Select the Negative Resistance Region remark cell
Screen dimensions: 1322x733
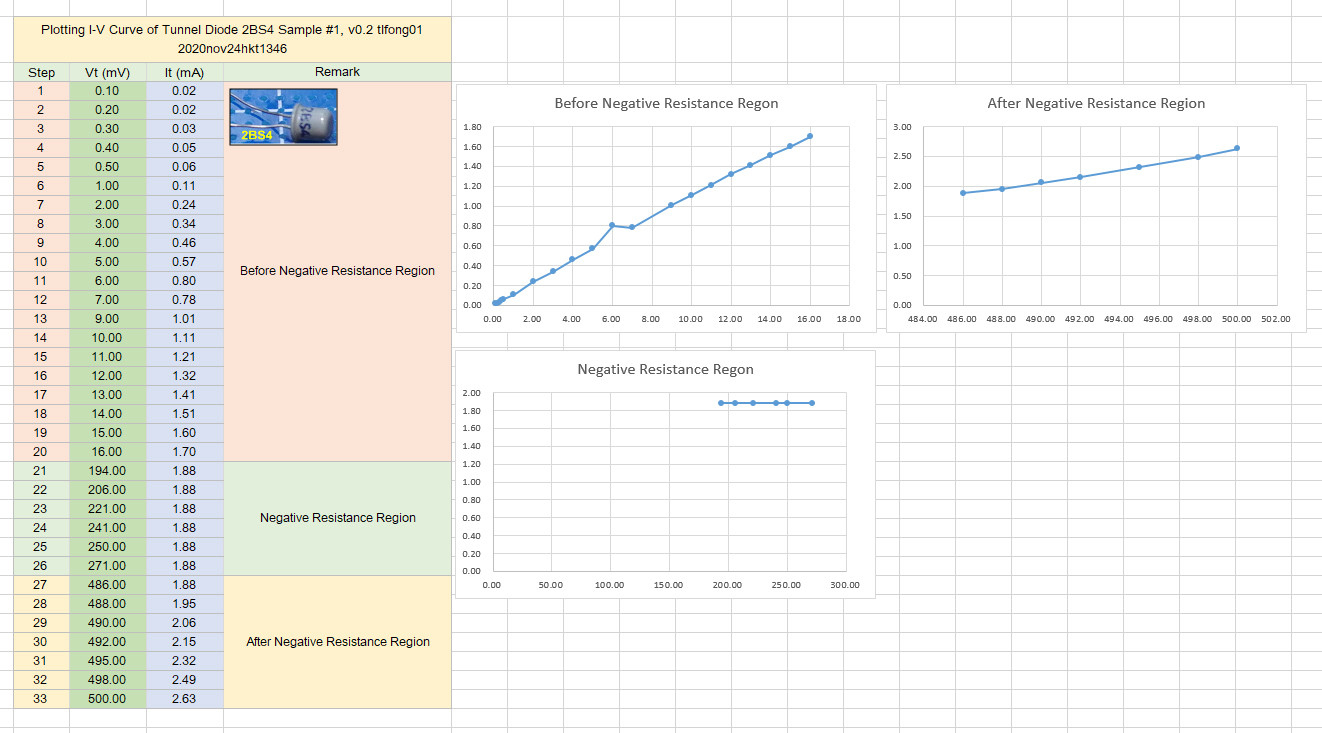[x=337, y=518]
